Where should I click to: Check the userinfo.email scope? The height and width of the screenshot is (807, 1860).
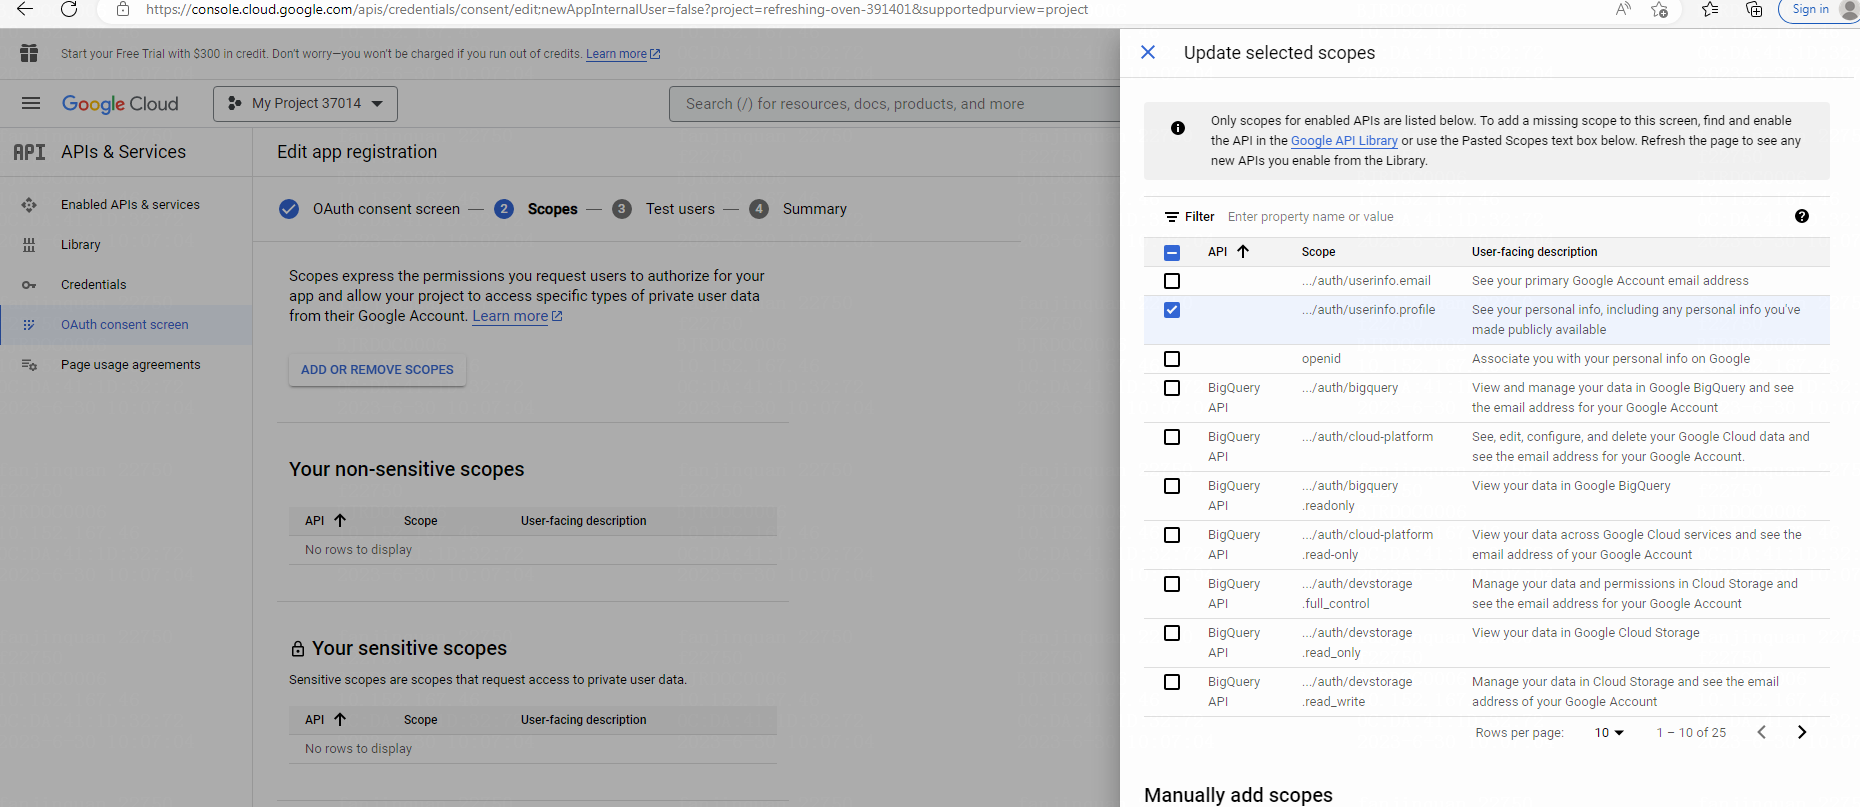point(1172,281)
